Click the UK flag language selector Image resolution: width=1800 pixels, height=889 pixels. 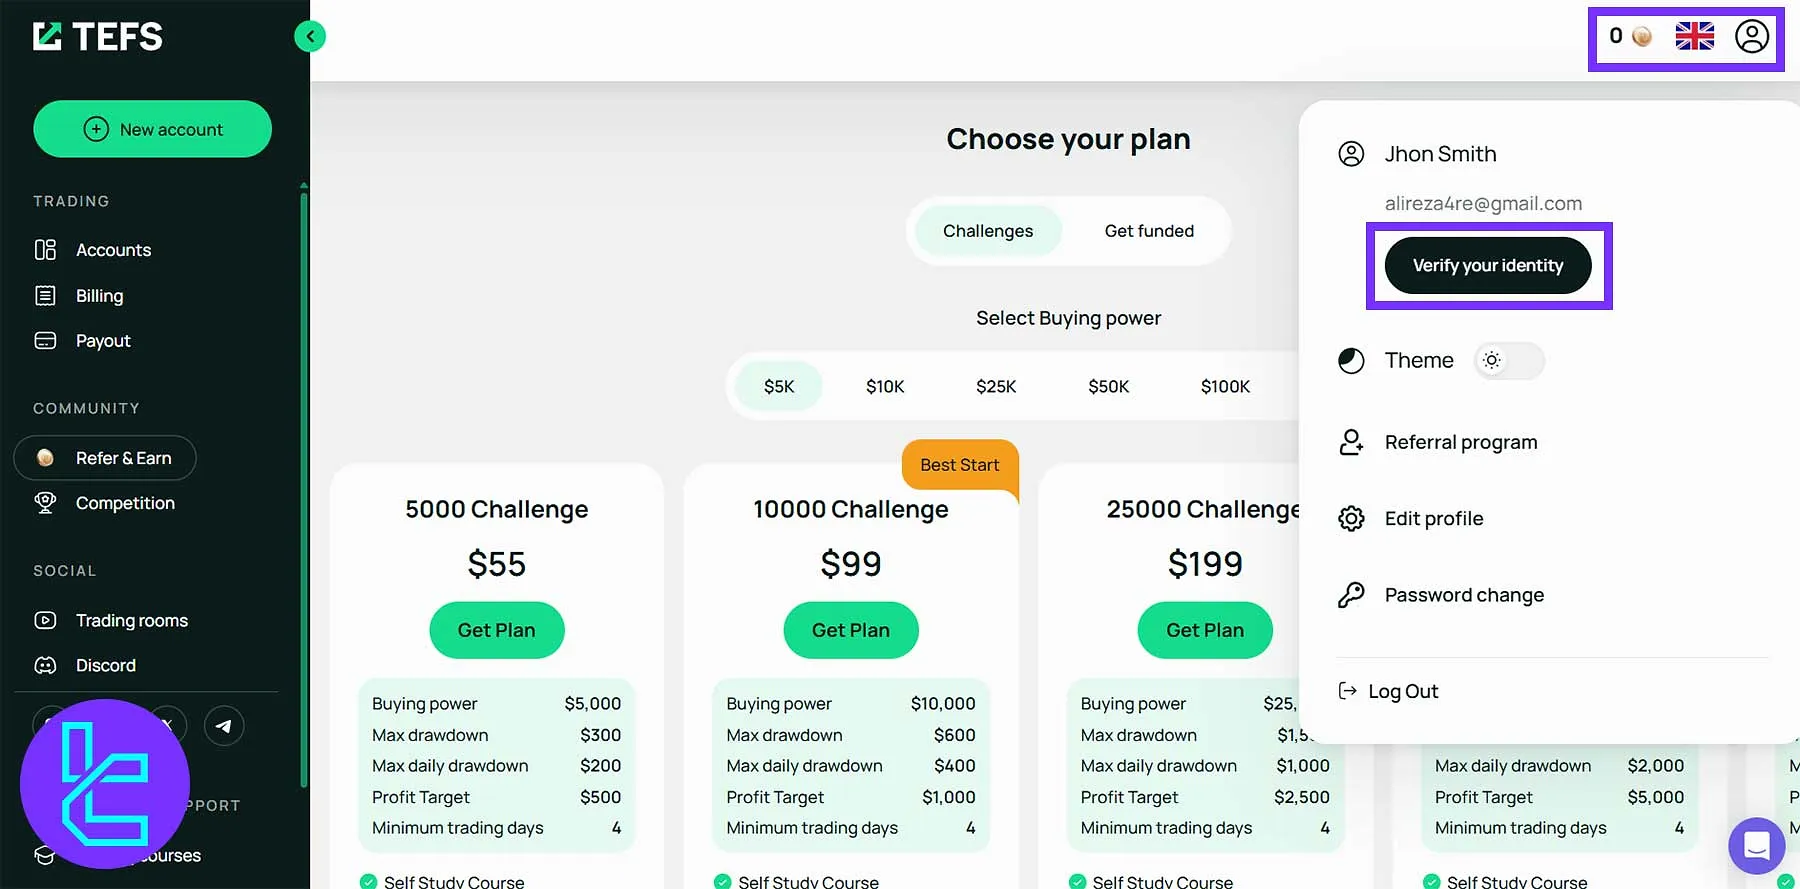1694,37
